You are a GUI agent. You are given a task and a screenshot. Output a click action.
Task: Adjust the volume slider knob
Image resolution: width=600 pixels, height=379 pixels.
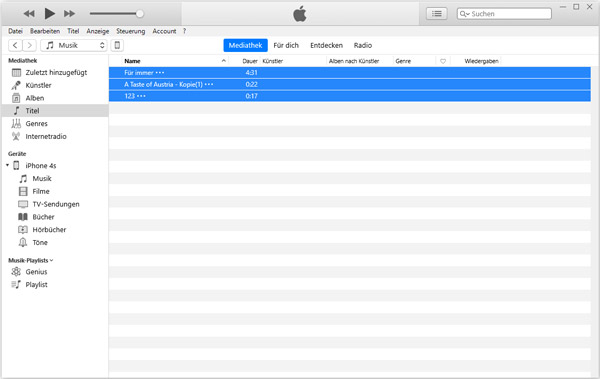(x=140, y=14)
